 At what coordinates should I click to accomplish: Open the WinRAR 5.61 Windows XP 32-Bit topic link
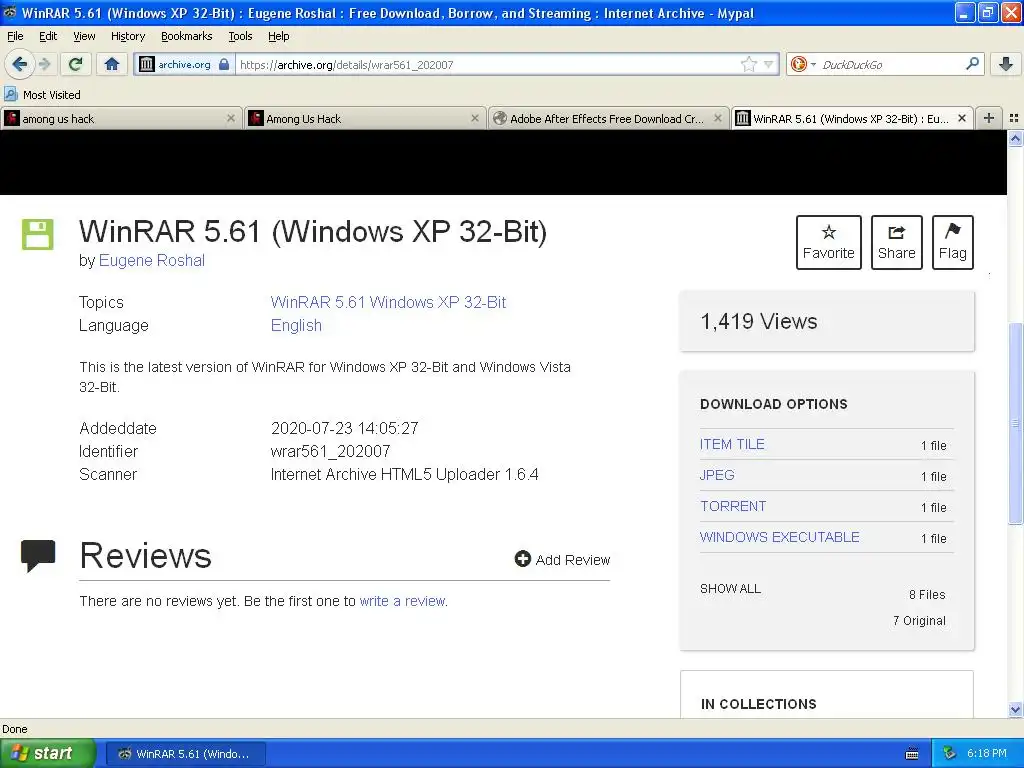click(388, 302)
